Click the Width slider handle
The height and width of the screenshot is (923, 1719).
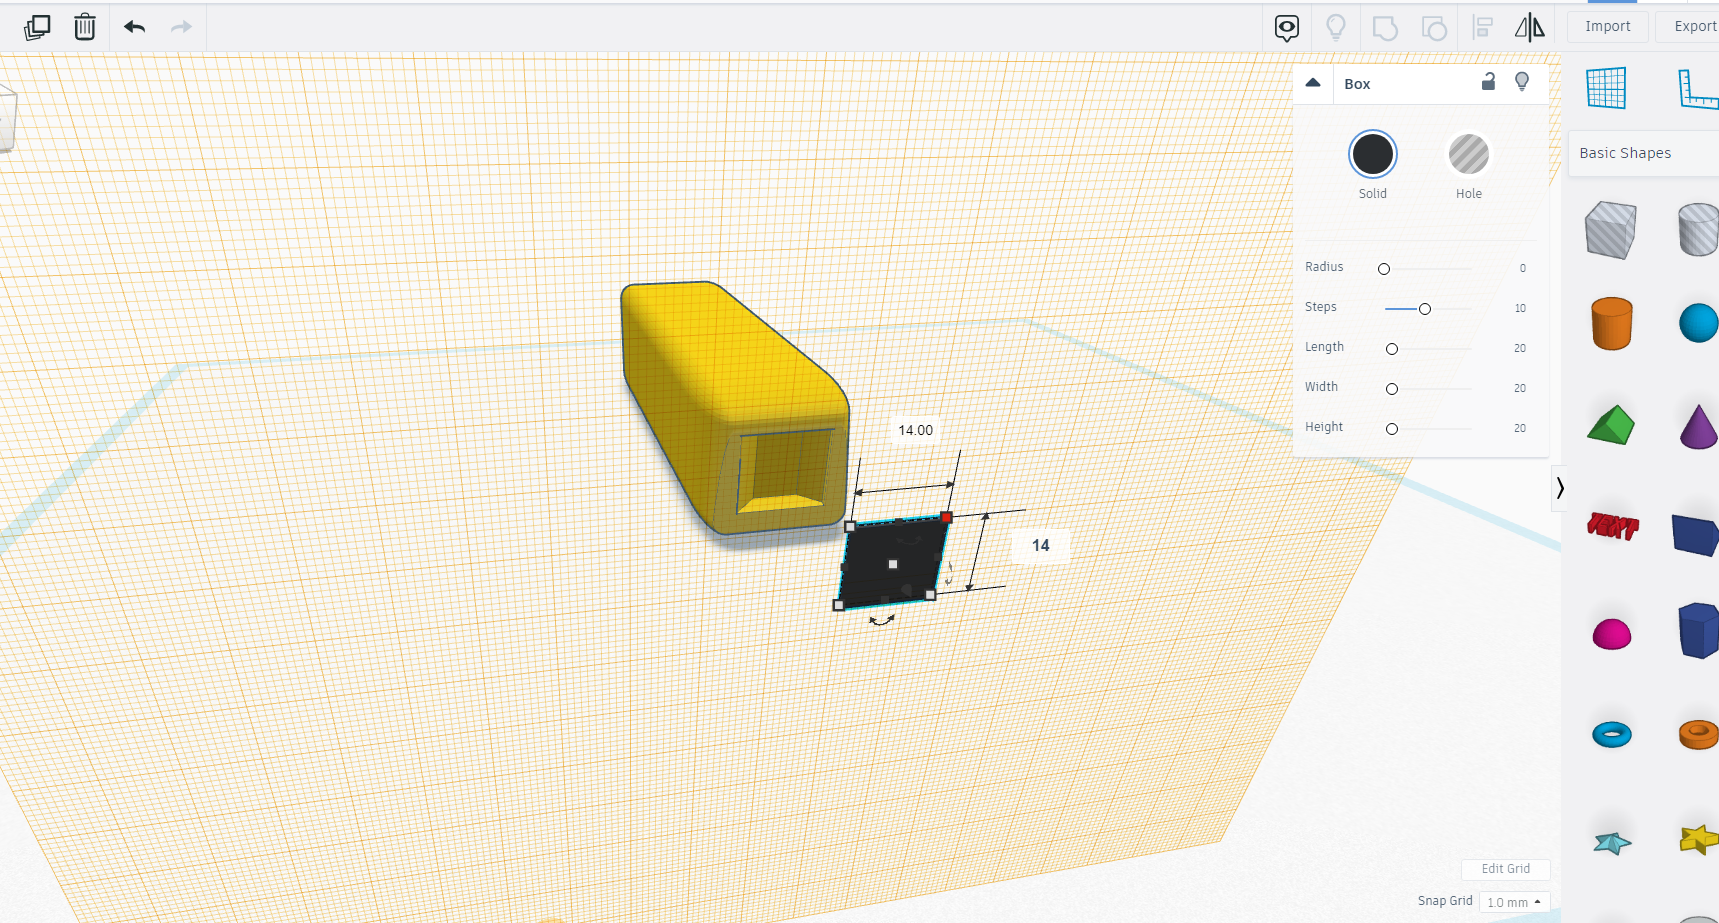tap(1392, 389)
